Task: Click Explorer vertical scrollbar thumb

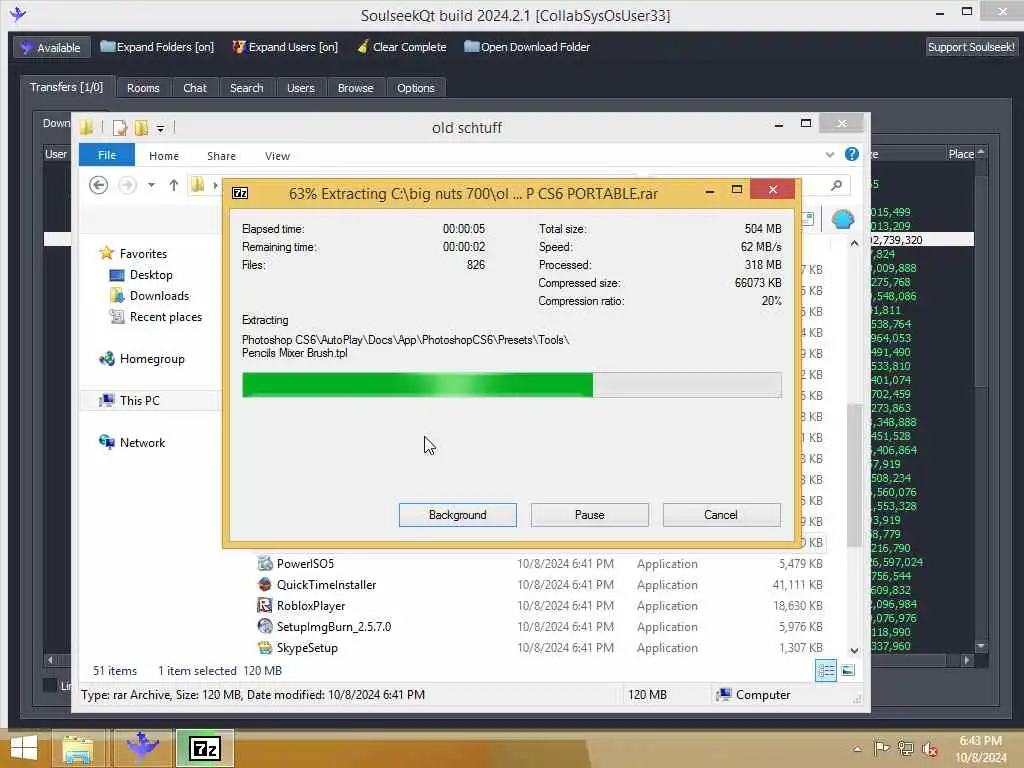Action: coord(854,475)
